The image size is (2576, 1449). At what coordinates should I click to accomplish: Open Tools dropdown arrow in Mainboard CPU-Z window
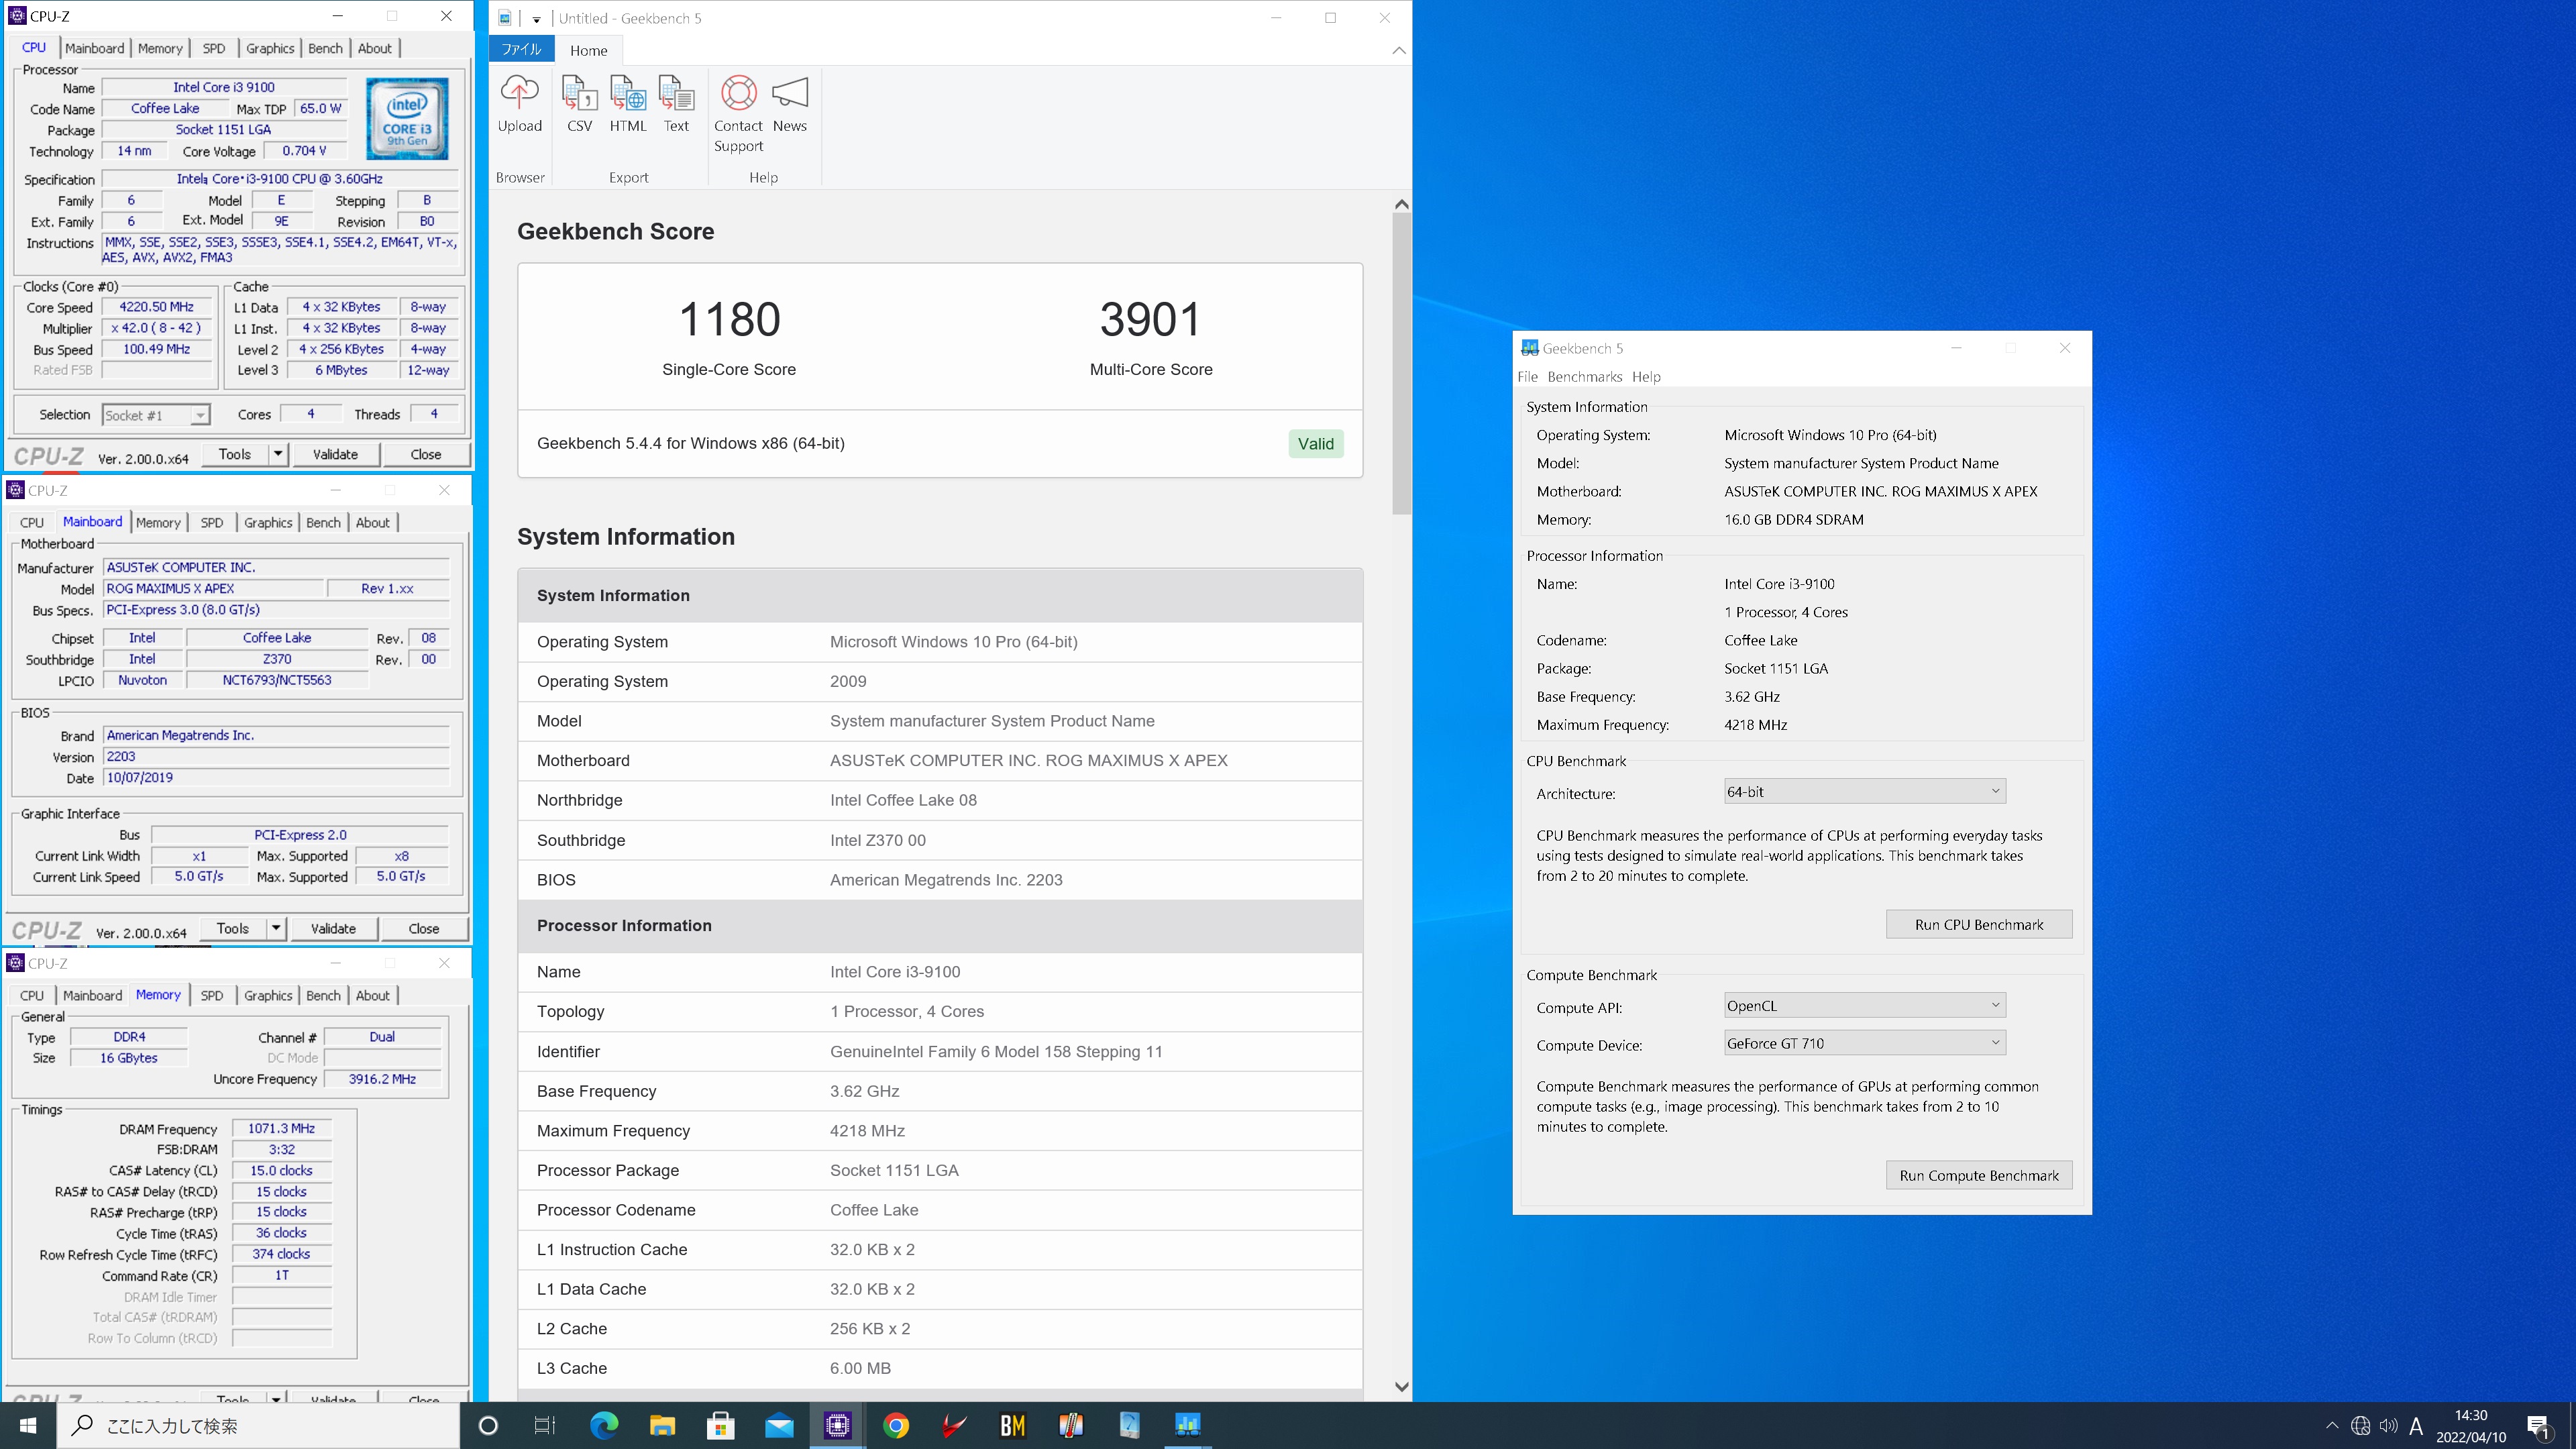coord(275,928)
